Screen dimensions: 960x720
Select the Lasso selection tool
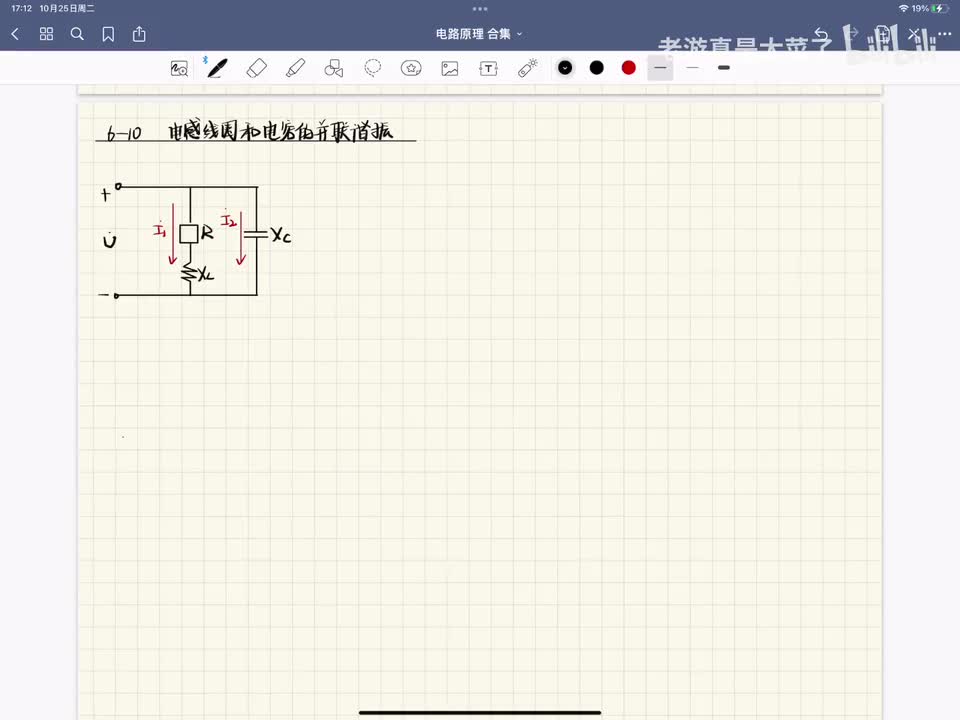coord(372,68)
